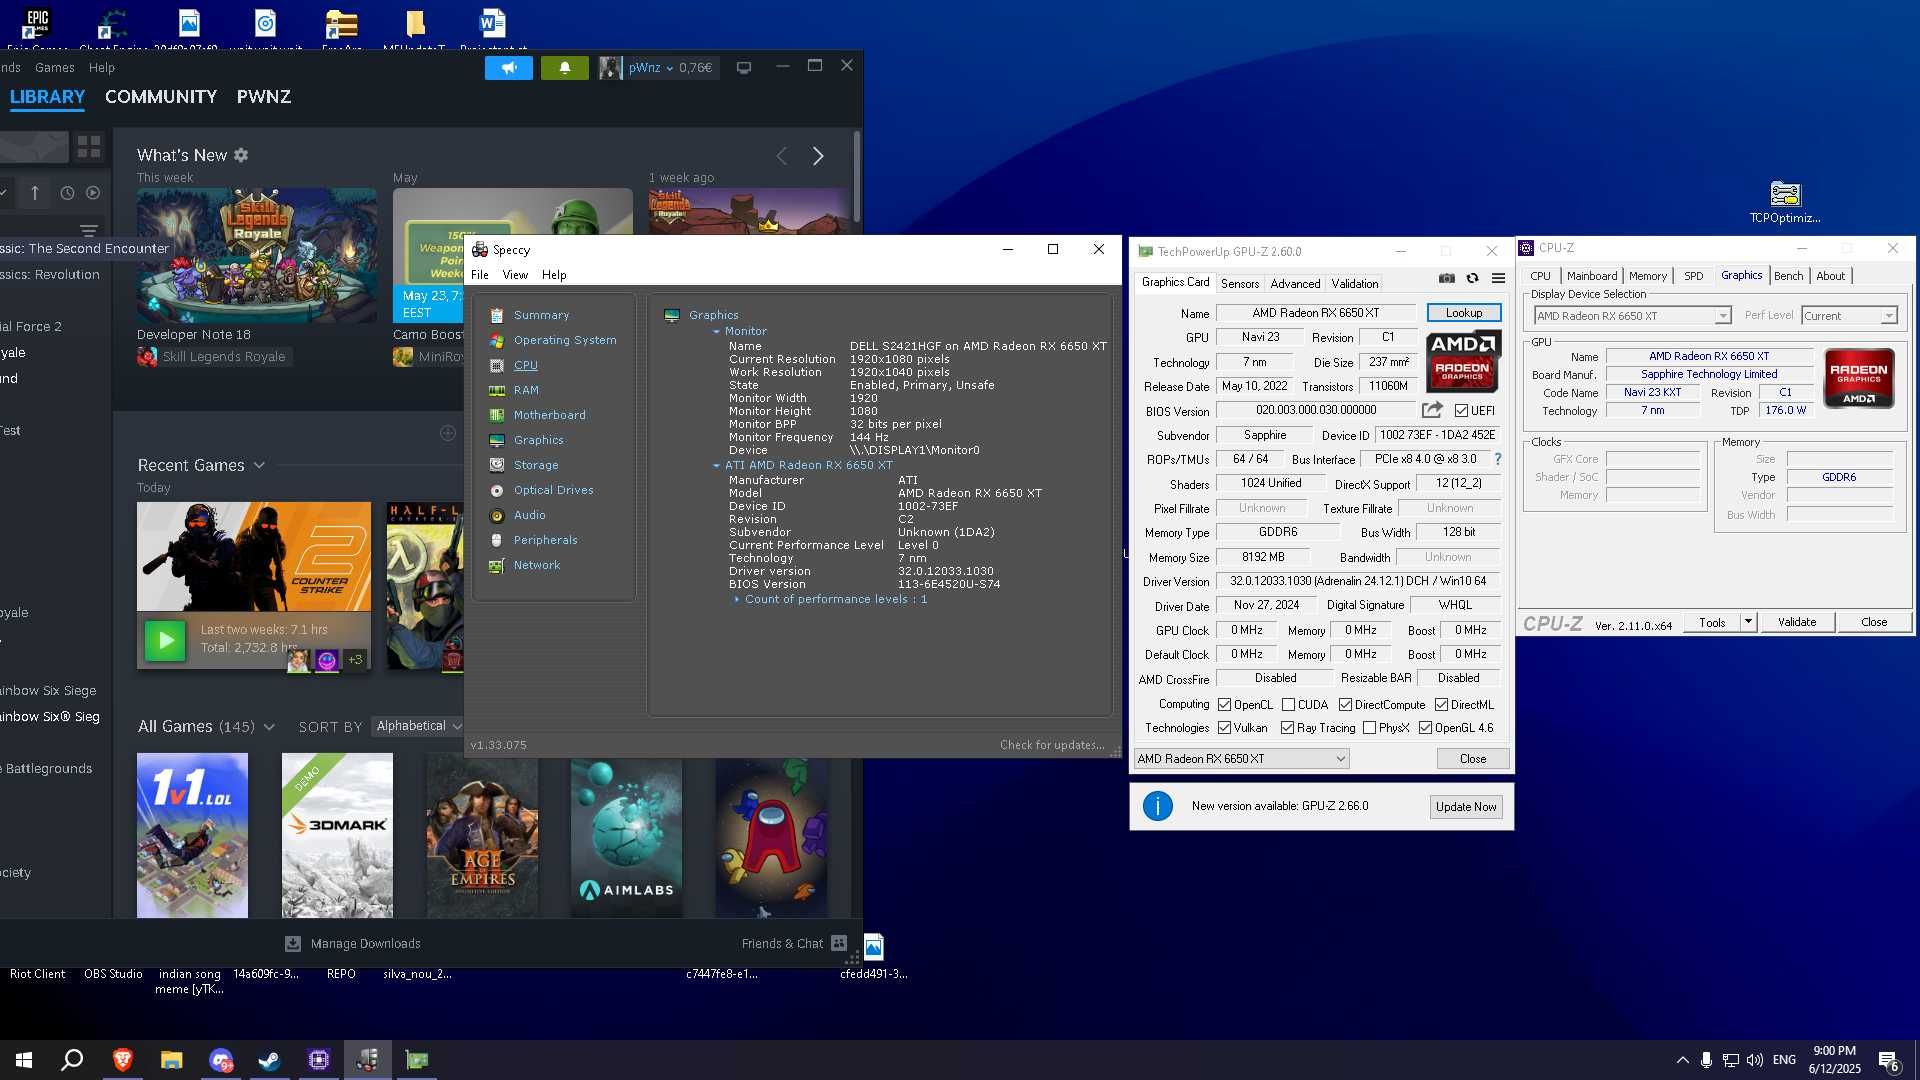
Task: Toggle DirectCompute checkbox in GPU-Z
Action: 1345,705
